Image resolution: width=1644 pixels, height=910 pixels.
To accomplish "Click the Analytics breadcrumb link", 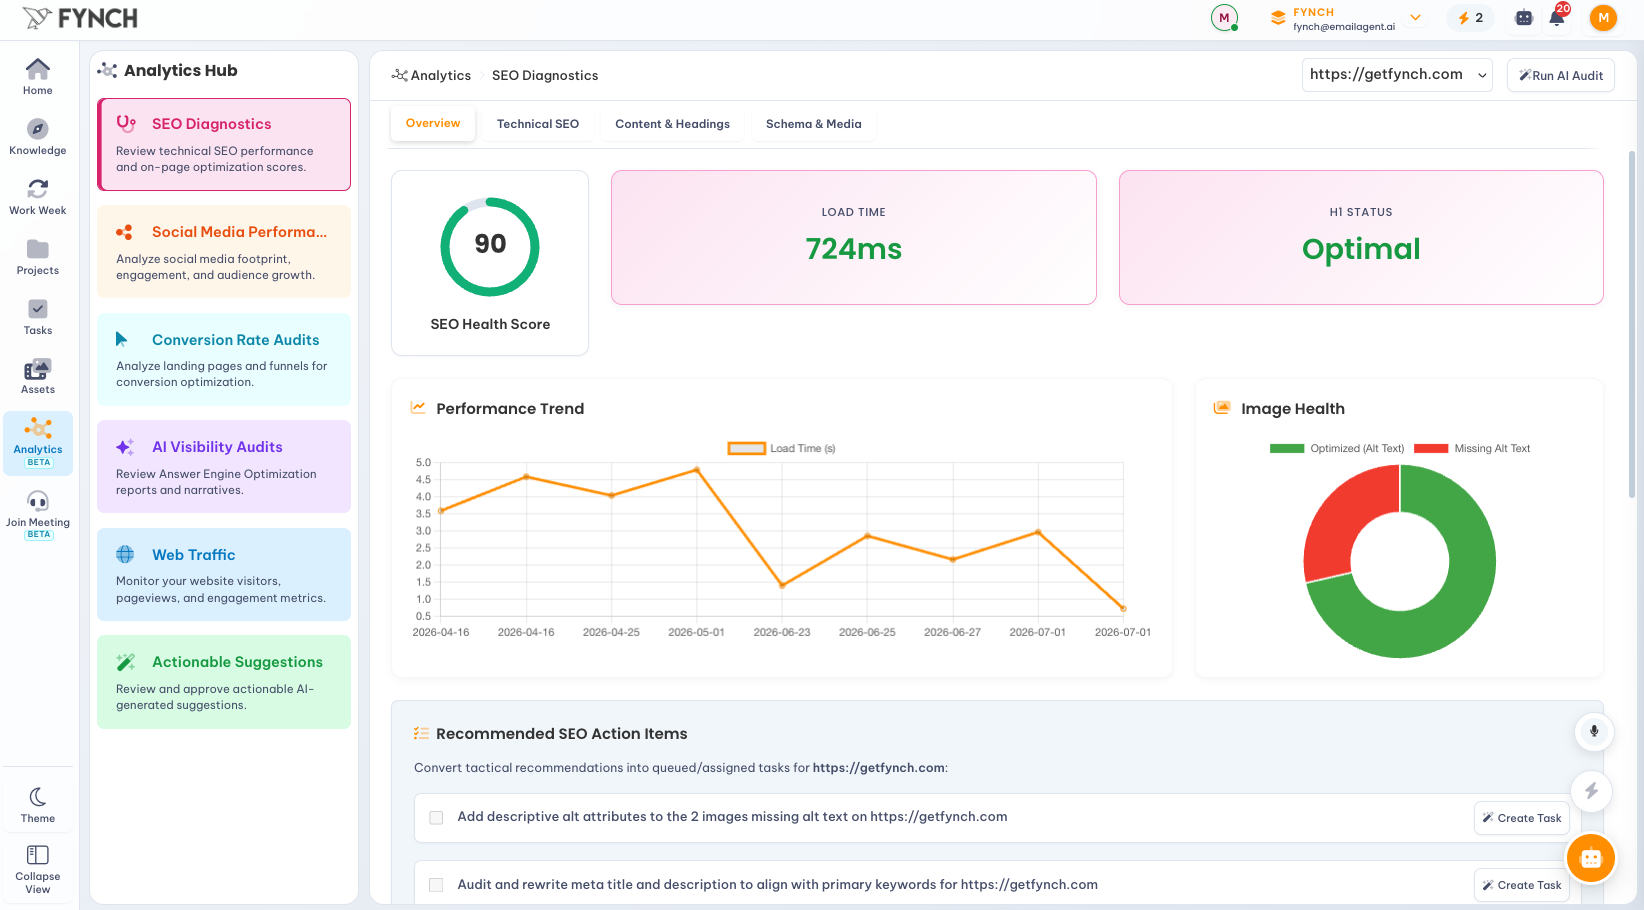I will (x=441, y=75).
